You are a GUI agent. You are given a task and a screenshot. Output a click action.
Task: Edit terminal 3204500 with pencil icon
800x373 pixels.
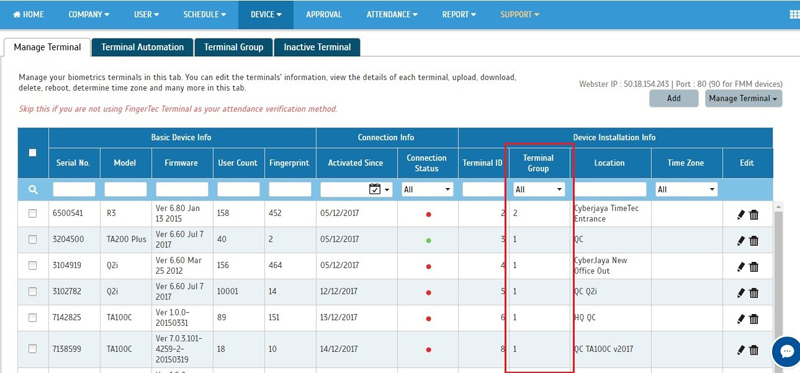click(x=741, y=241)
